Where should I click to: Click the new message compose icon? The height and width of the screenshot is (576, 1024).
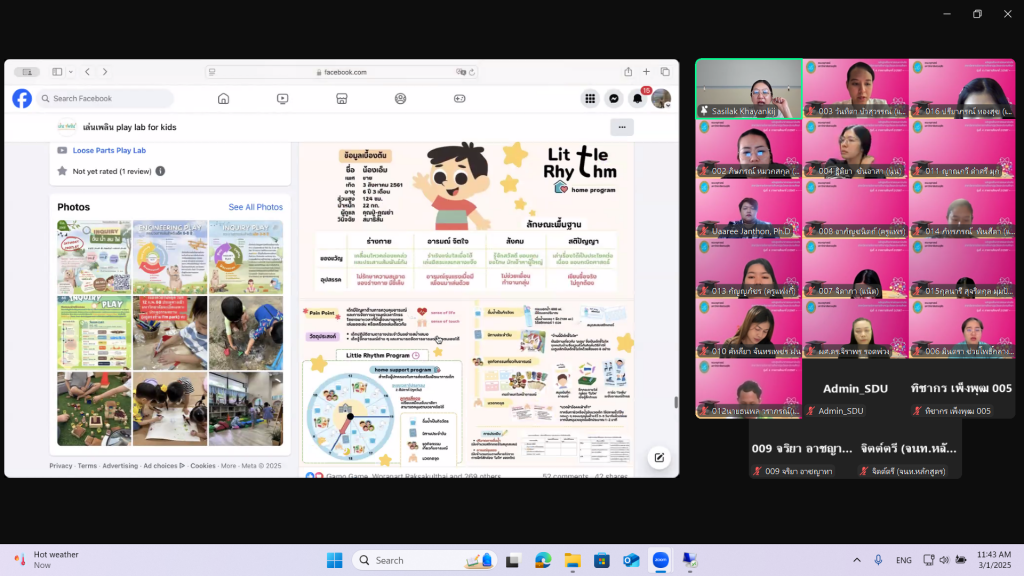659,458
